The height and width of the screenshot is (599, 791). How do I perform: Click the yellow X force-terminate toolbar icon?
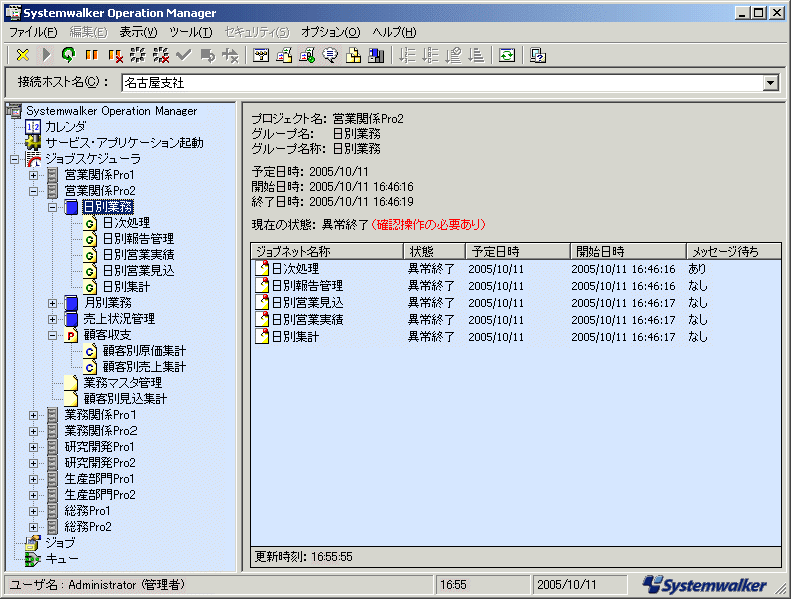(23, 55)
